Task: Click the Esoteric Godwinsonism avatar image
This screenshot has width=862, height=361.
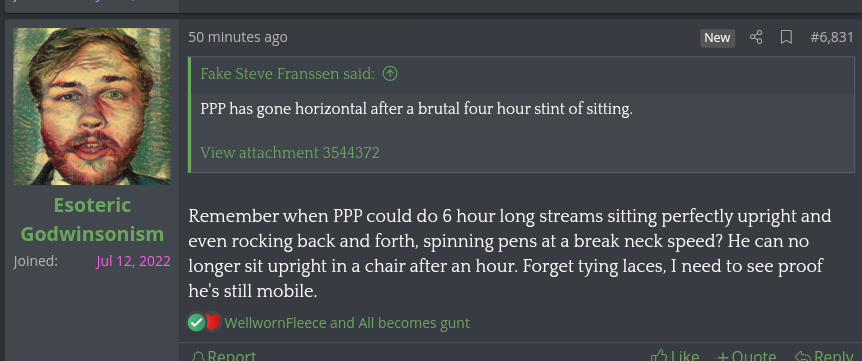Action: (x=92, y=106)
